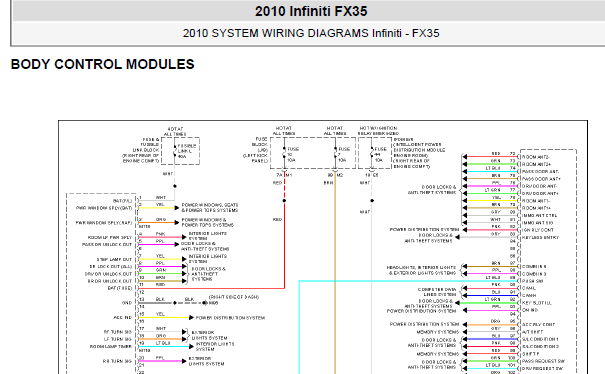Viewport: 605px width, 374px height.
Task: Click the 'DRV DR UNLOCK OUT' pin label
Action: coord(108,274)
